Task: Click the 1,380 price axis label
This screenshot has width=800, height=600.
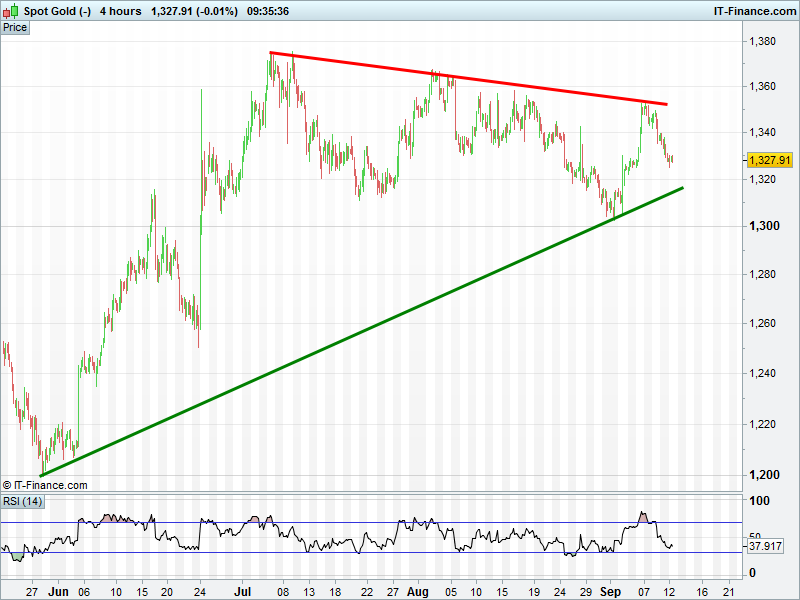Action: coord(762,41)
